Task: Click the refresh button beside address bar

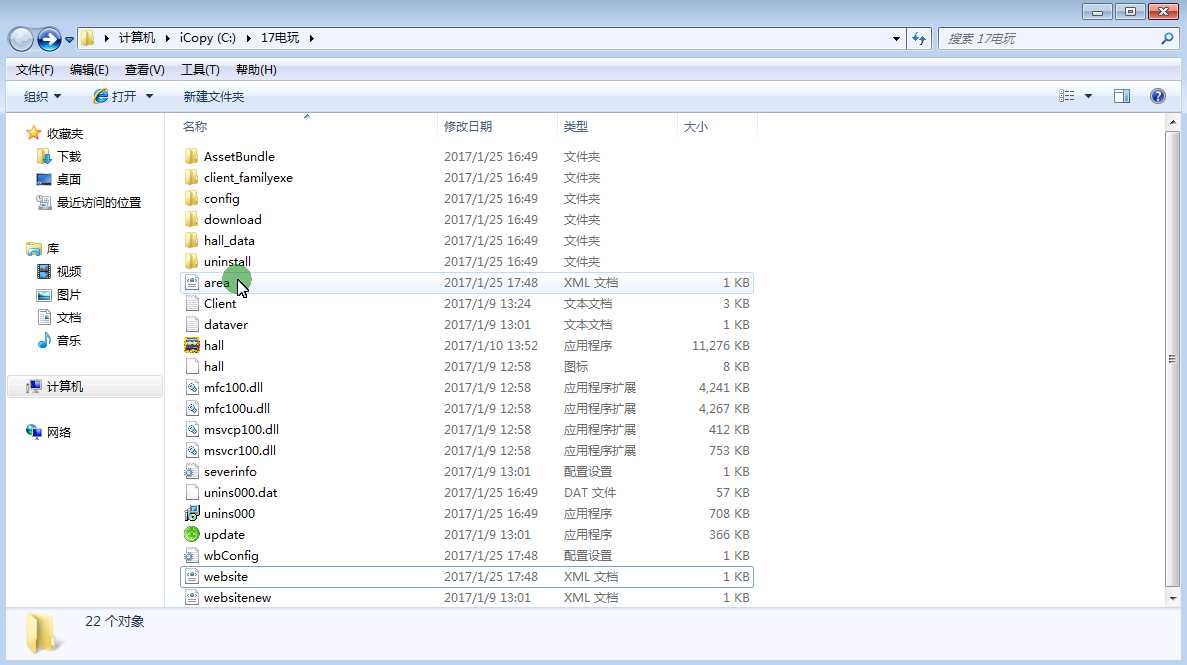Action: click(x=919, y=38)
